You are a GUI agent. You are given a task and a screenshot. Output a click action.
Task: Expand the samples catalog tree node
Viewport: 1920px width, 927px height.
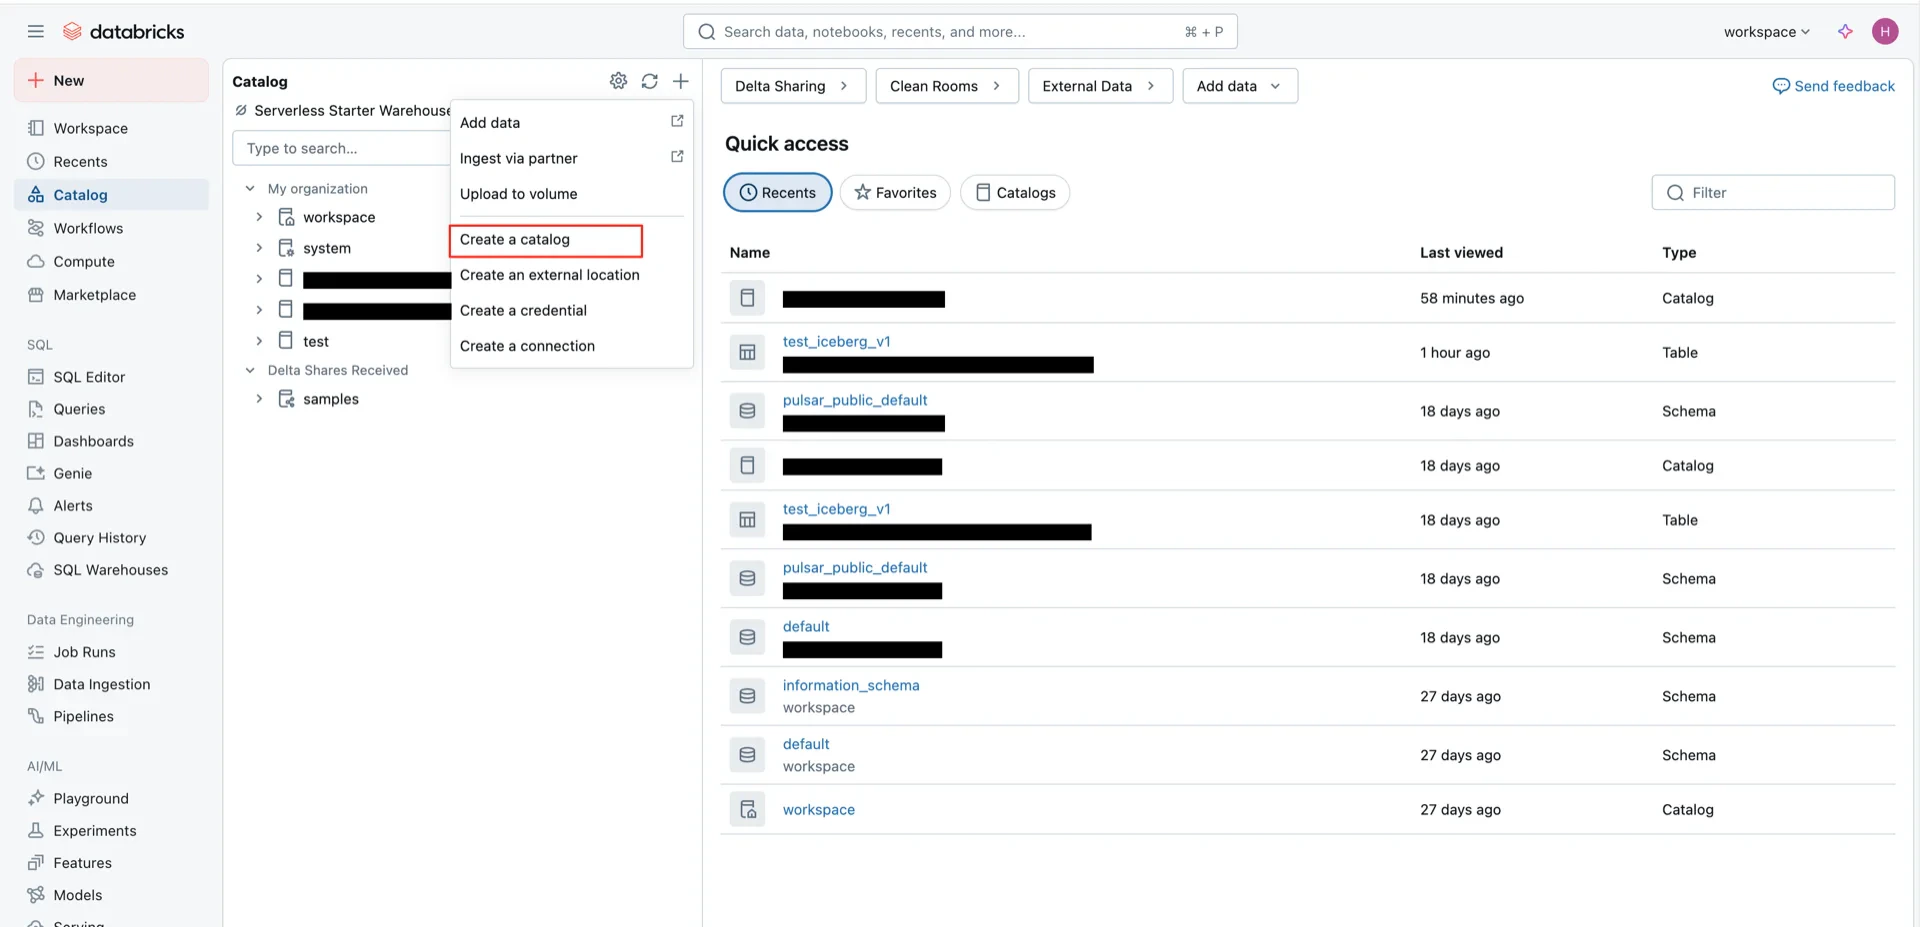pos(259,399)
